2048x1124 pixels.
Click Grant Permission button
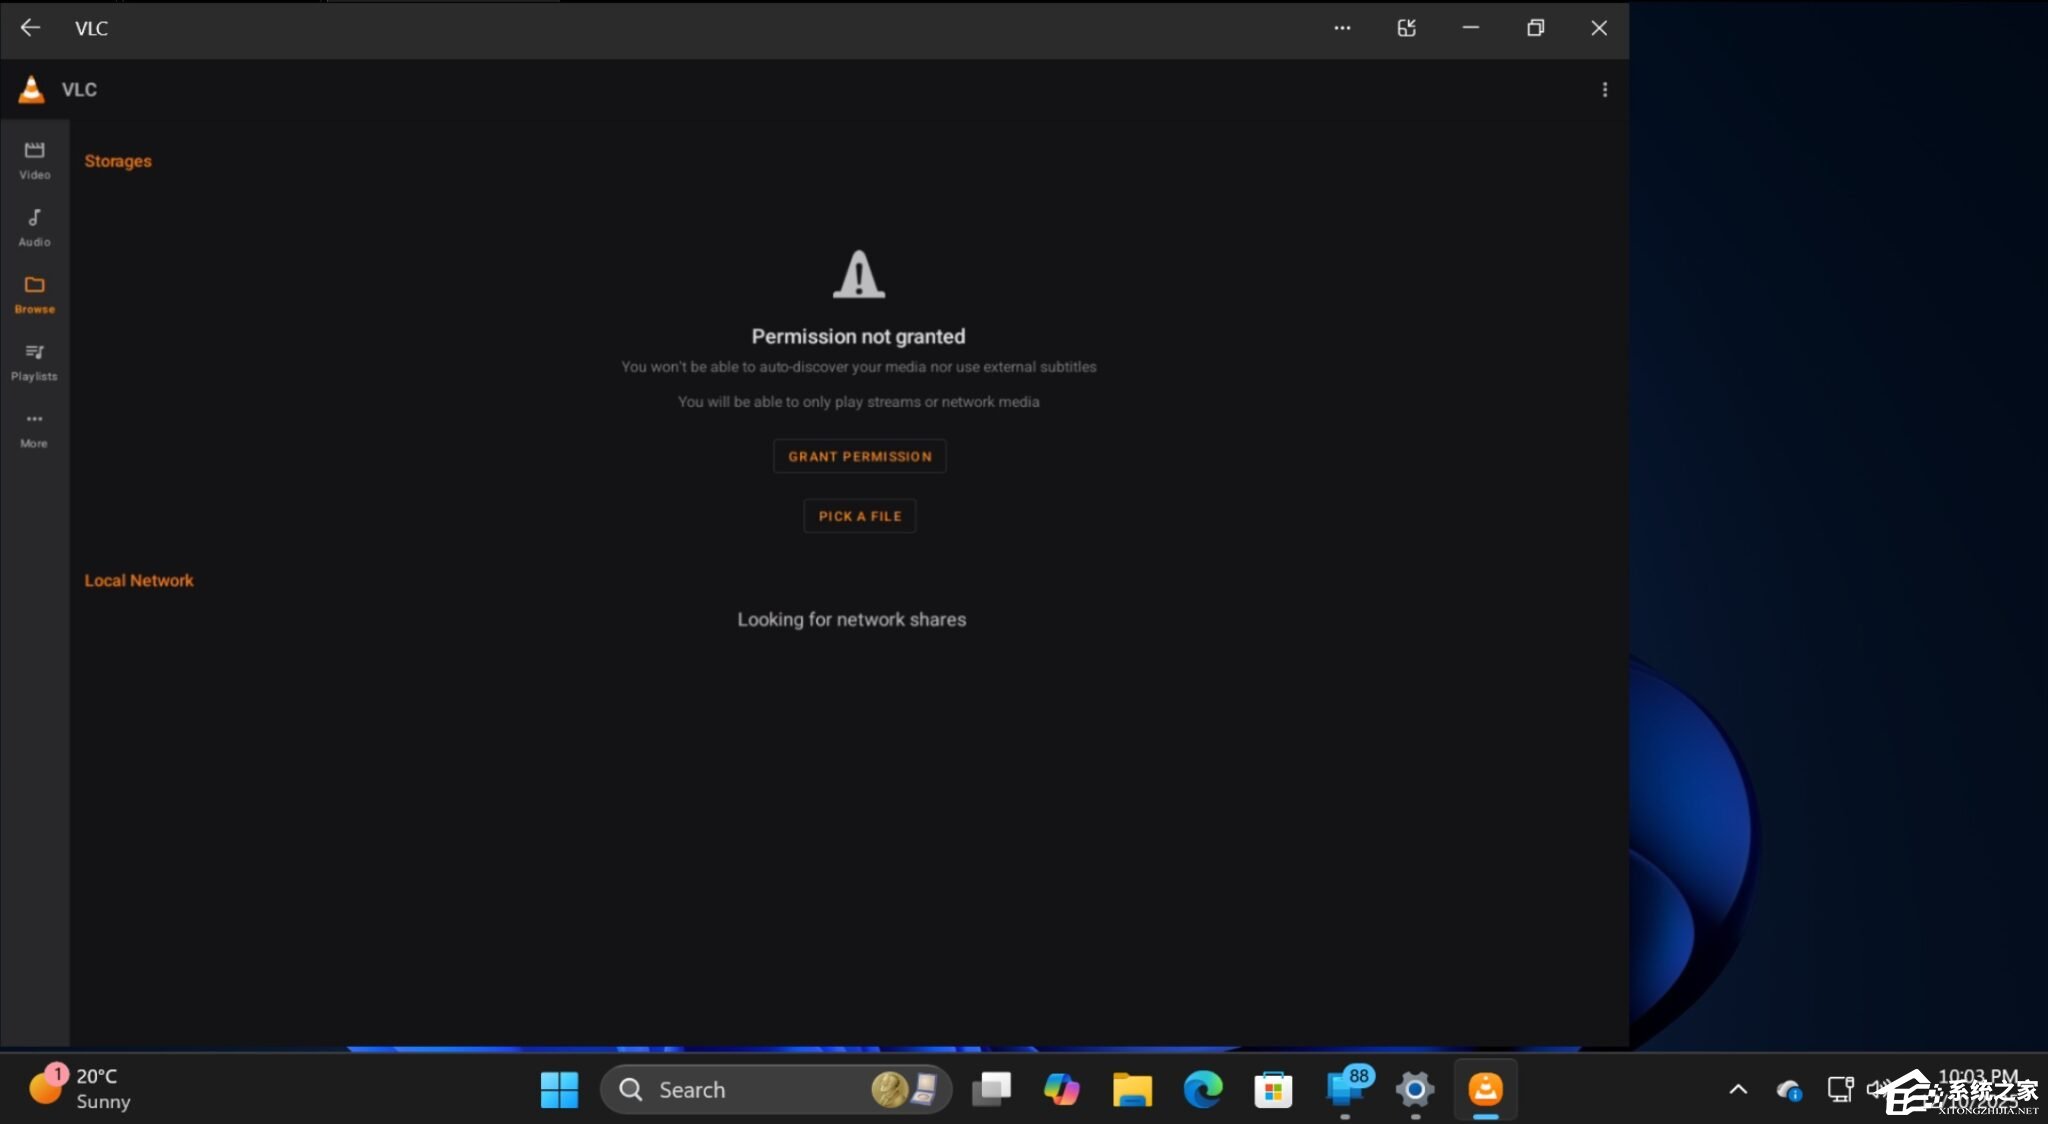tap(859, 456)
